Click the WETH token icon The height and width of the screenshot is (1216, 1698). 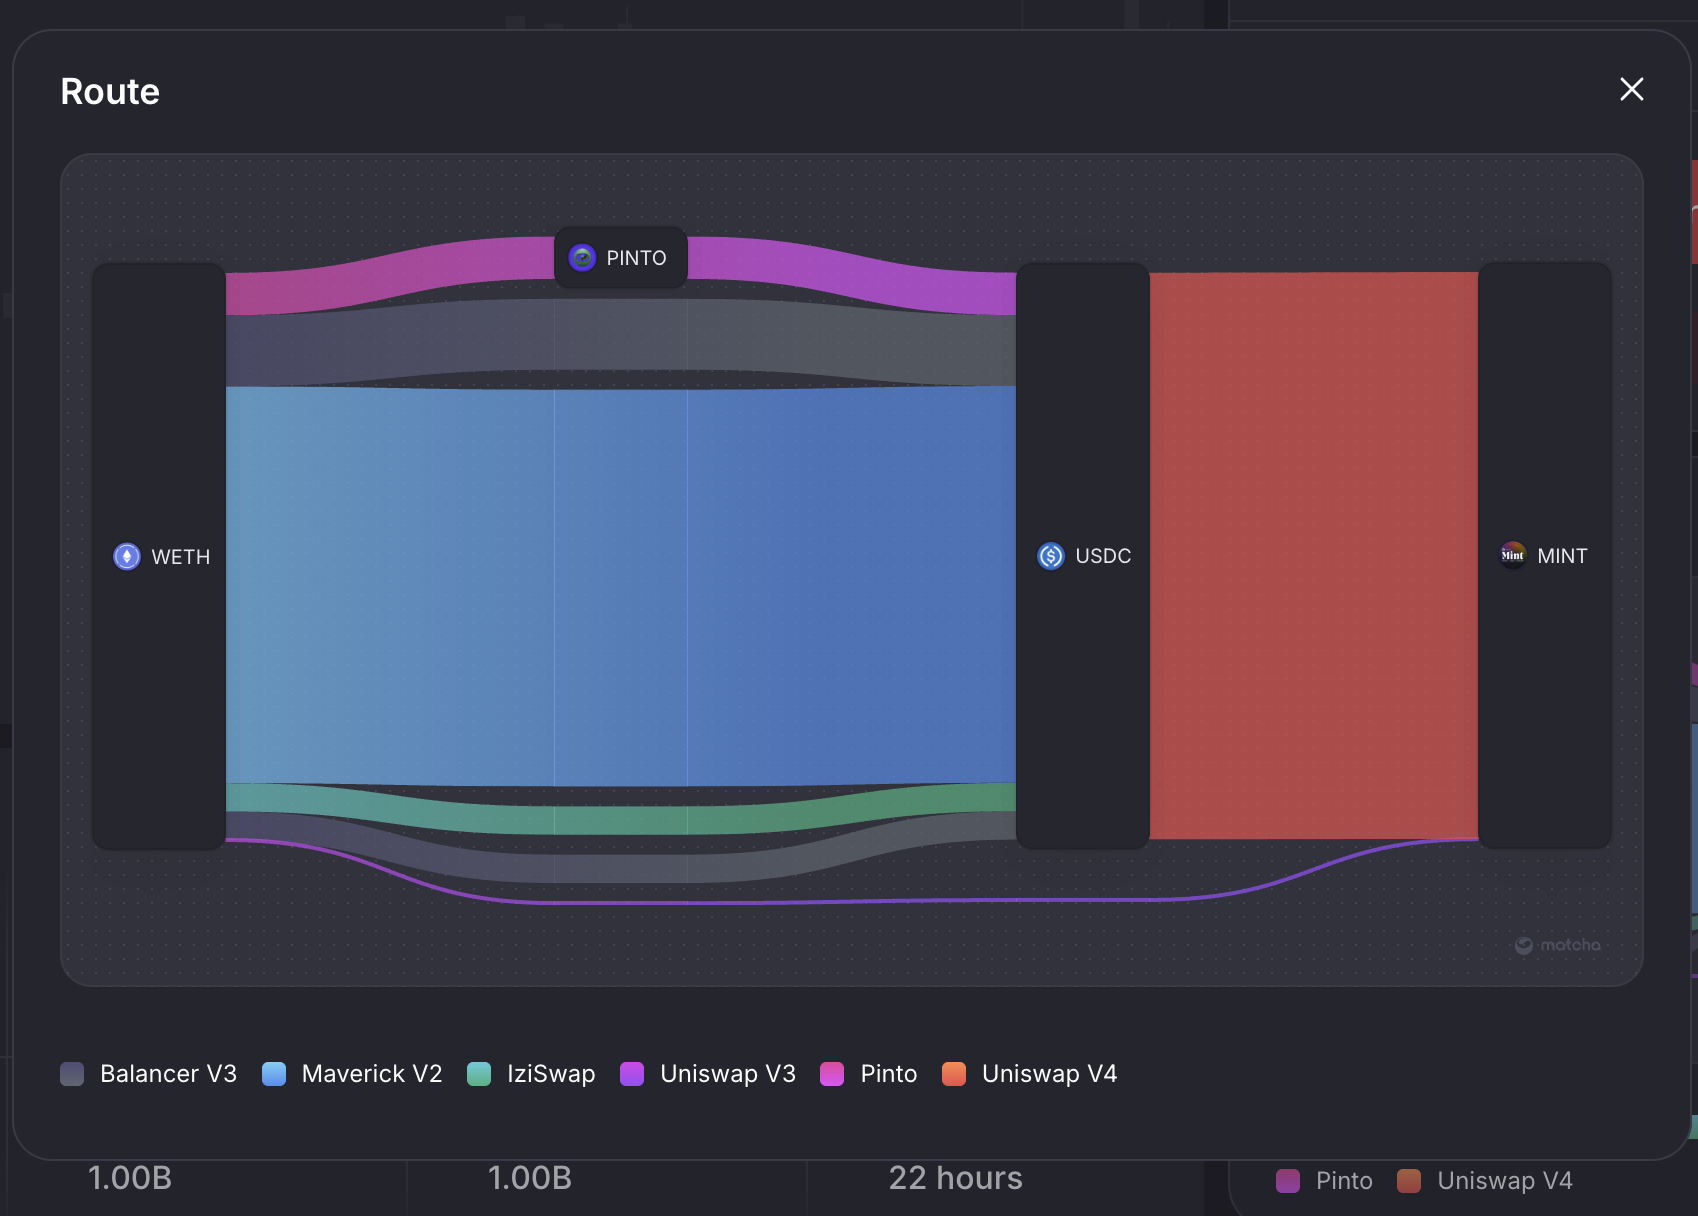point(127,556)
